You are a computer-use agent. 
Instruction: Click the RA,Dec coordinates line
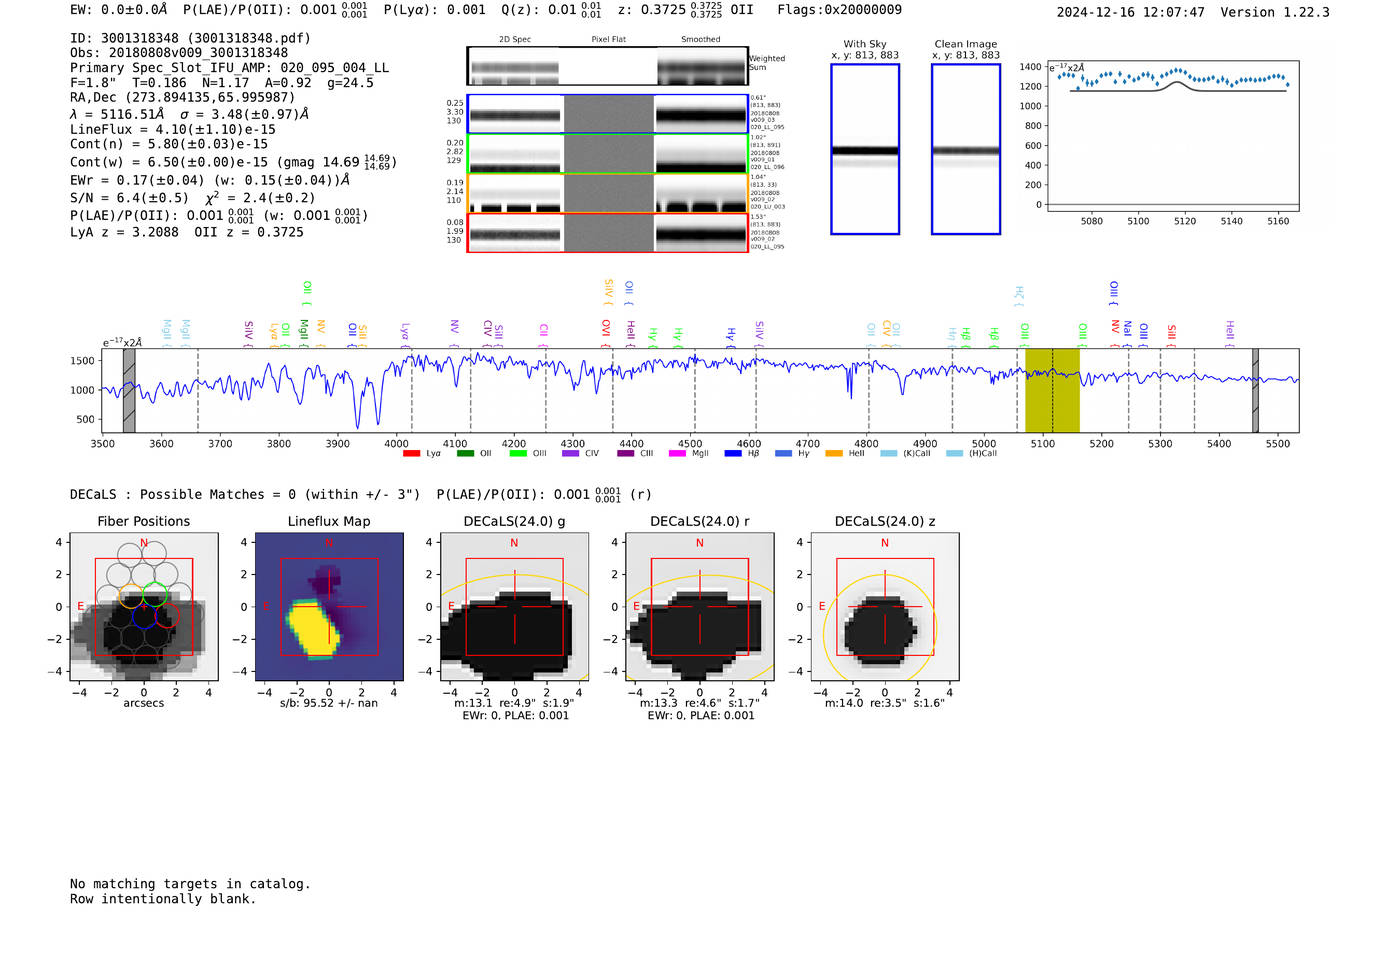click(182, 97)
